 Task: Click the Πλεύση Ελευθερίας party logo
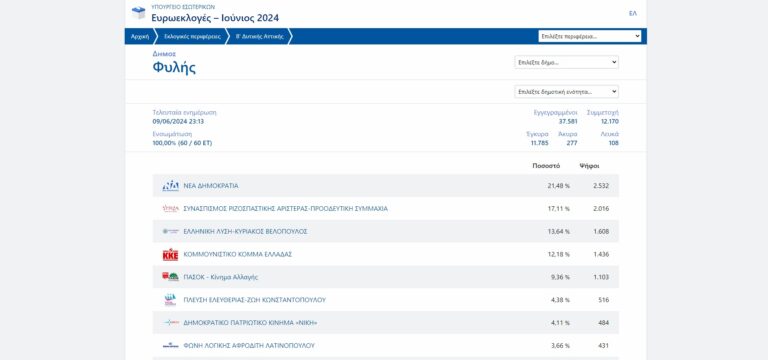coord(170,300)
